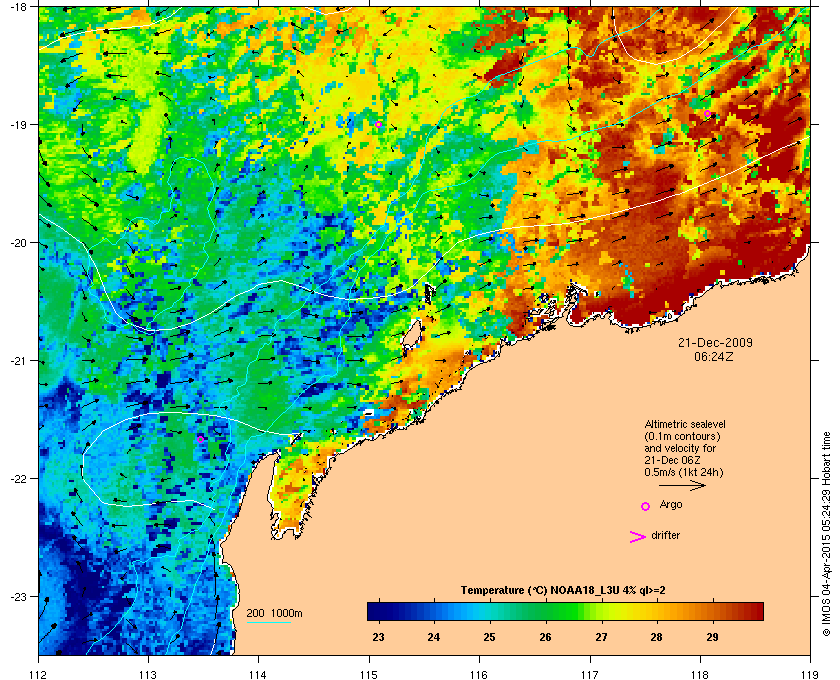Click the colour bar tick label '28'

pyautogui.click(x=656, y=637)
